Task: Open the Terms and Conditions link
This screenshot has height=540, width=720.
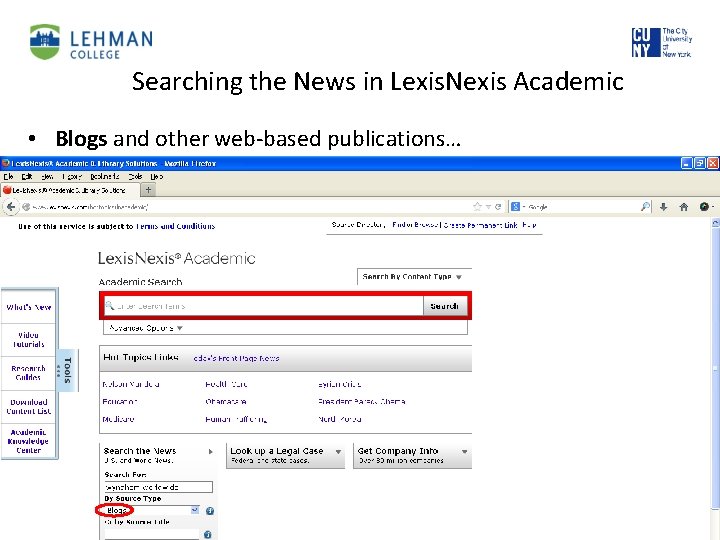Action: tap(175, 226)
